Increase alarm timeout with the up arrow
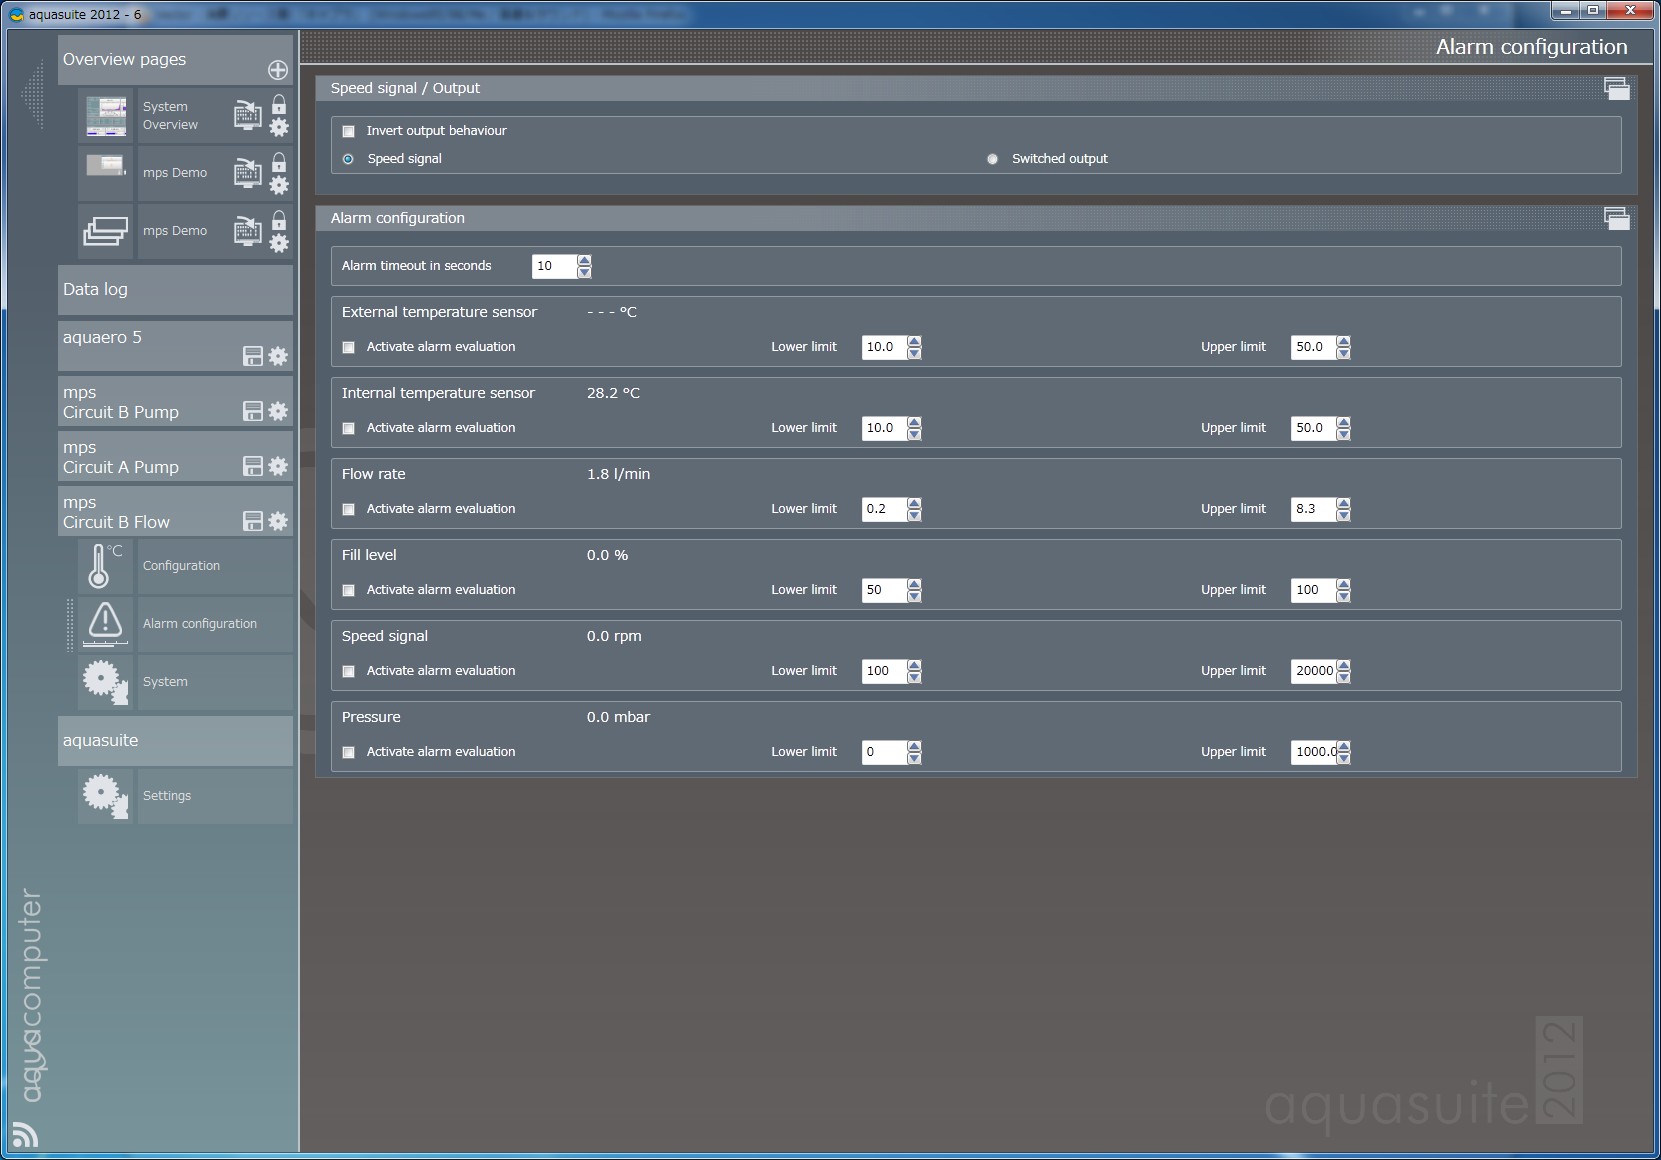The width and height of the screenshot is (1661, 1160). point(585,260)
